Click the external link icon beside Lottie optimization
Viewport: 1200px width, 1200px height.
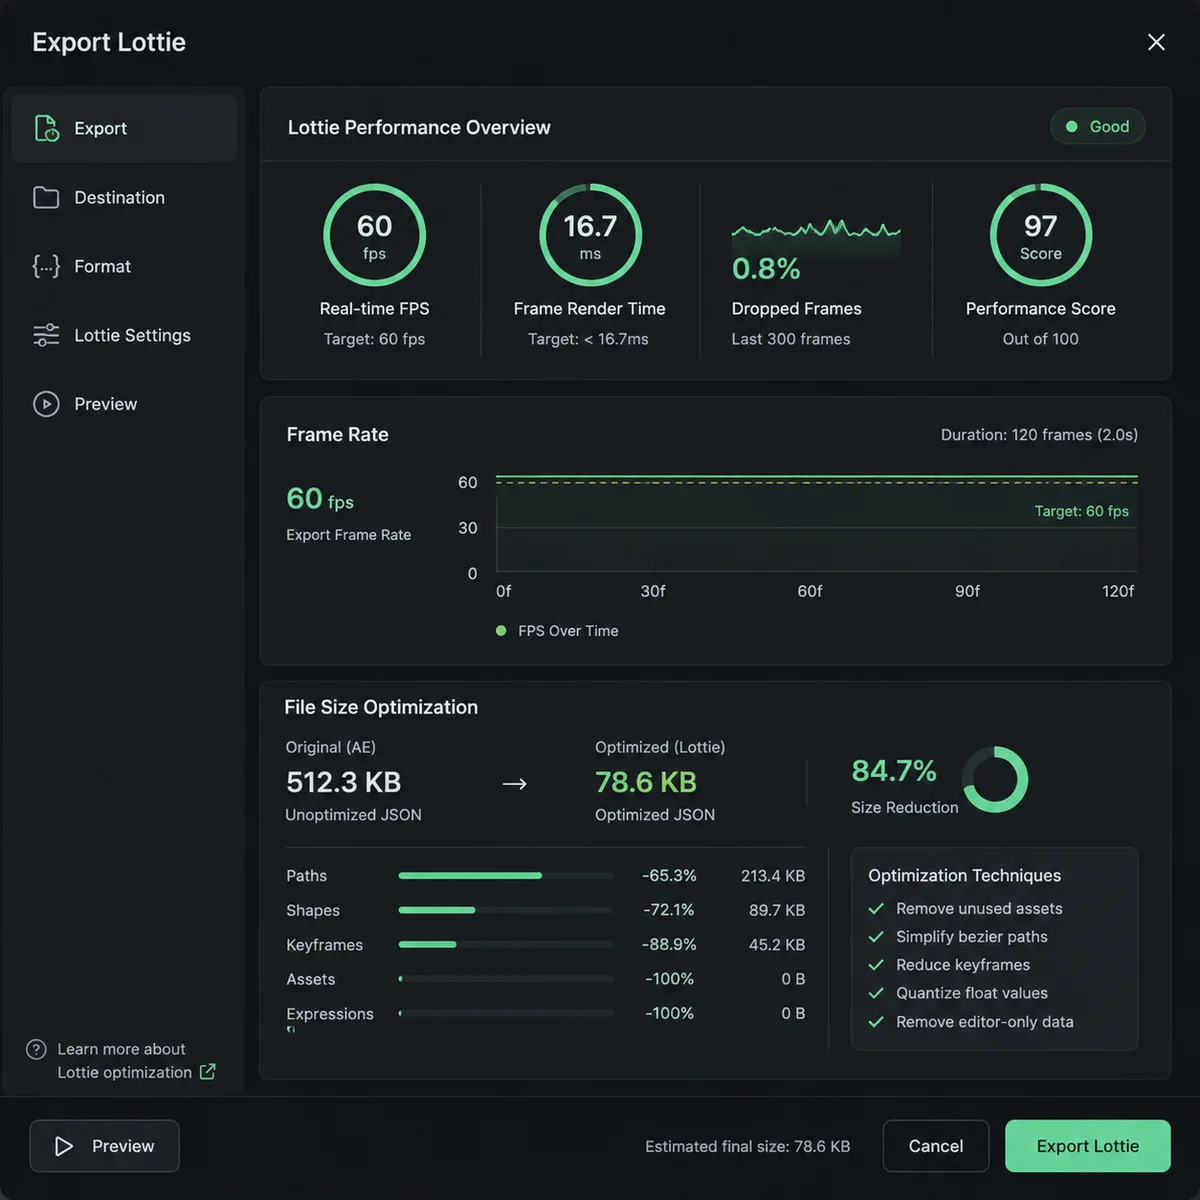click(208, 1072)
